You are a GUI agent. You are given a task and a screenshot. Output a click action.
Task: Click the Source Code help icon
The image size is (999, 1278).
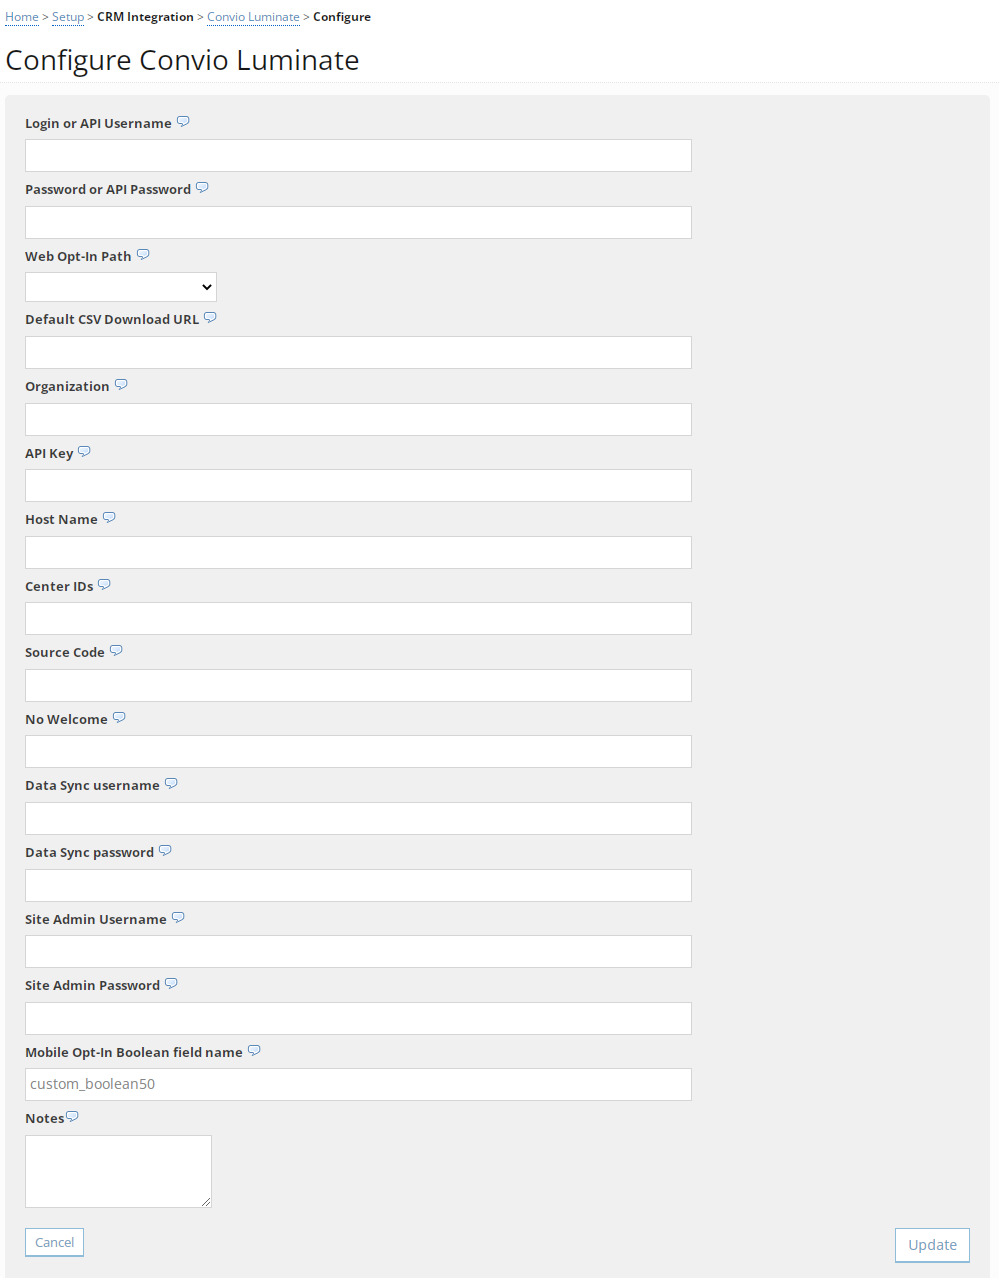(116, 649)
